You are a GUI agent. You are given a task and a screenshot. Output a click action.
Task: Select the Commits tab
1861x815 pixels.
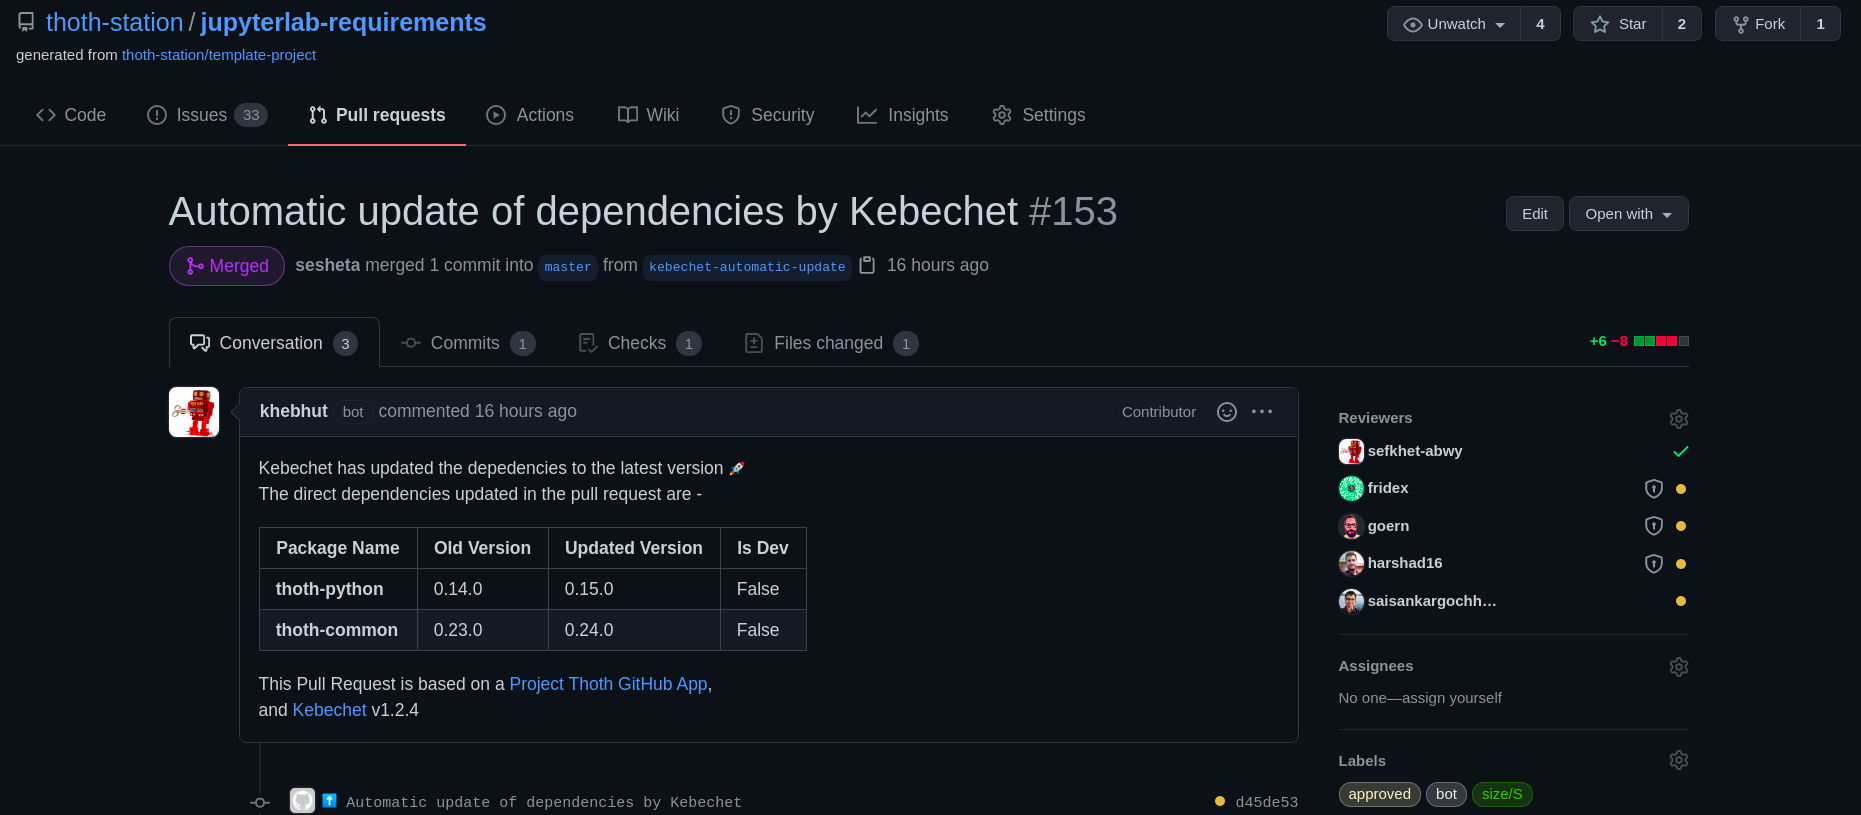click(x=468, y=343)
